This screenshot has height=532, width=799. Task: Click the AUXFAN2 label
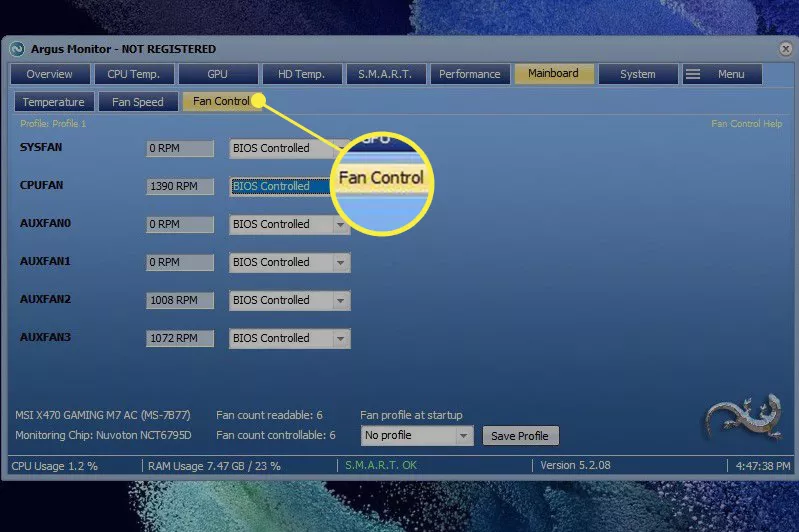point(45,299)
